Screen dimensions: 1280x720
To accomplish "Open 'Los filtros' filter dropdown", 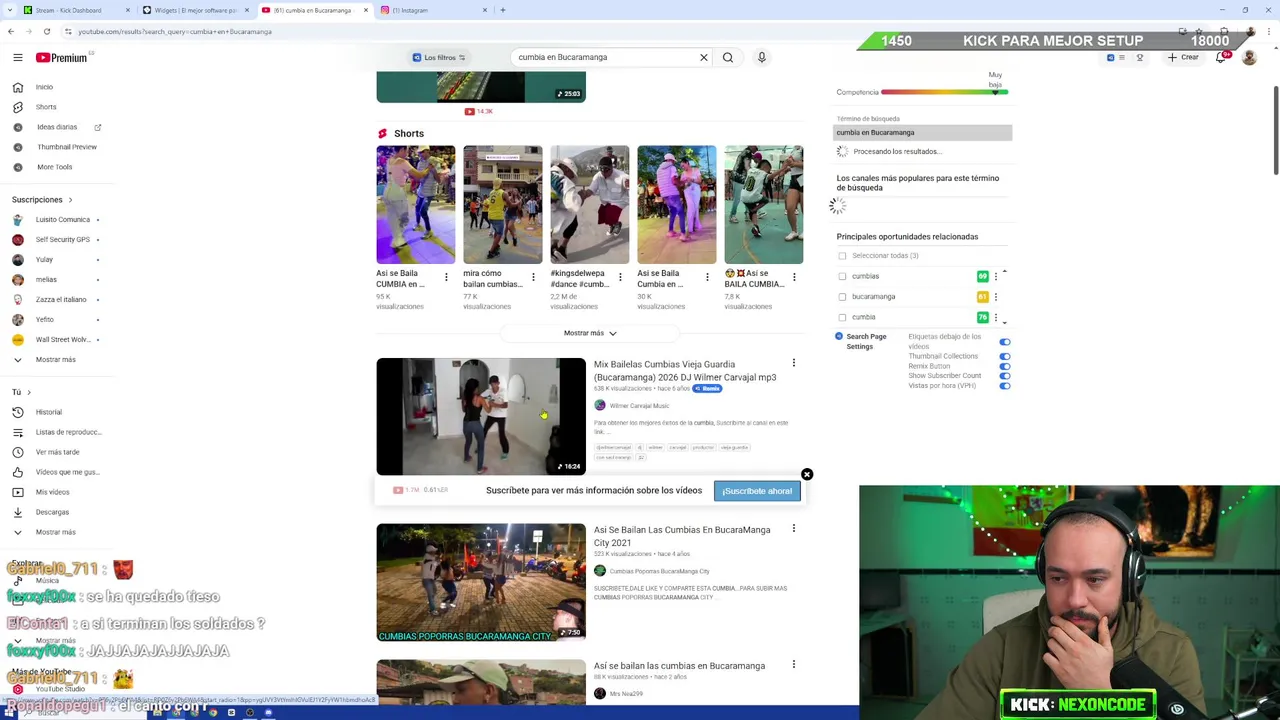I will (439, 57).
